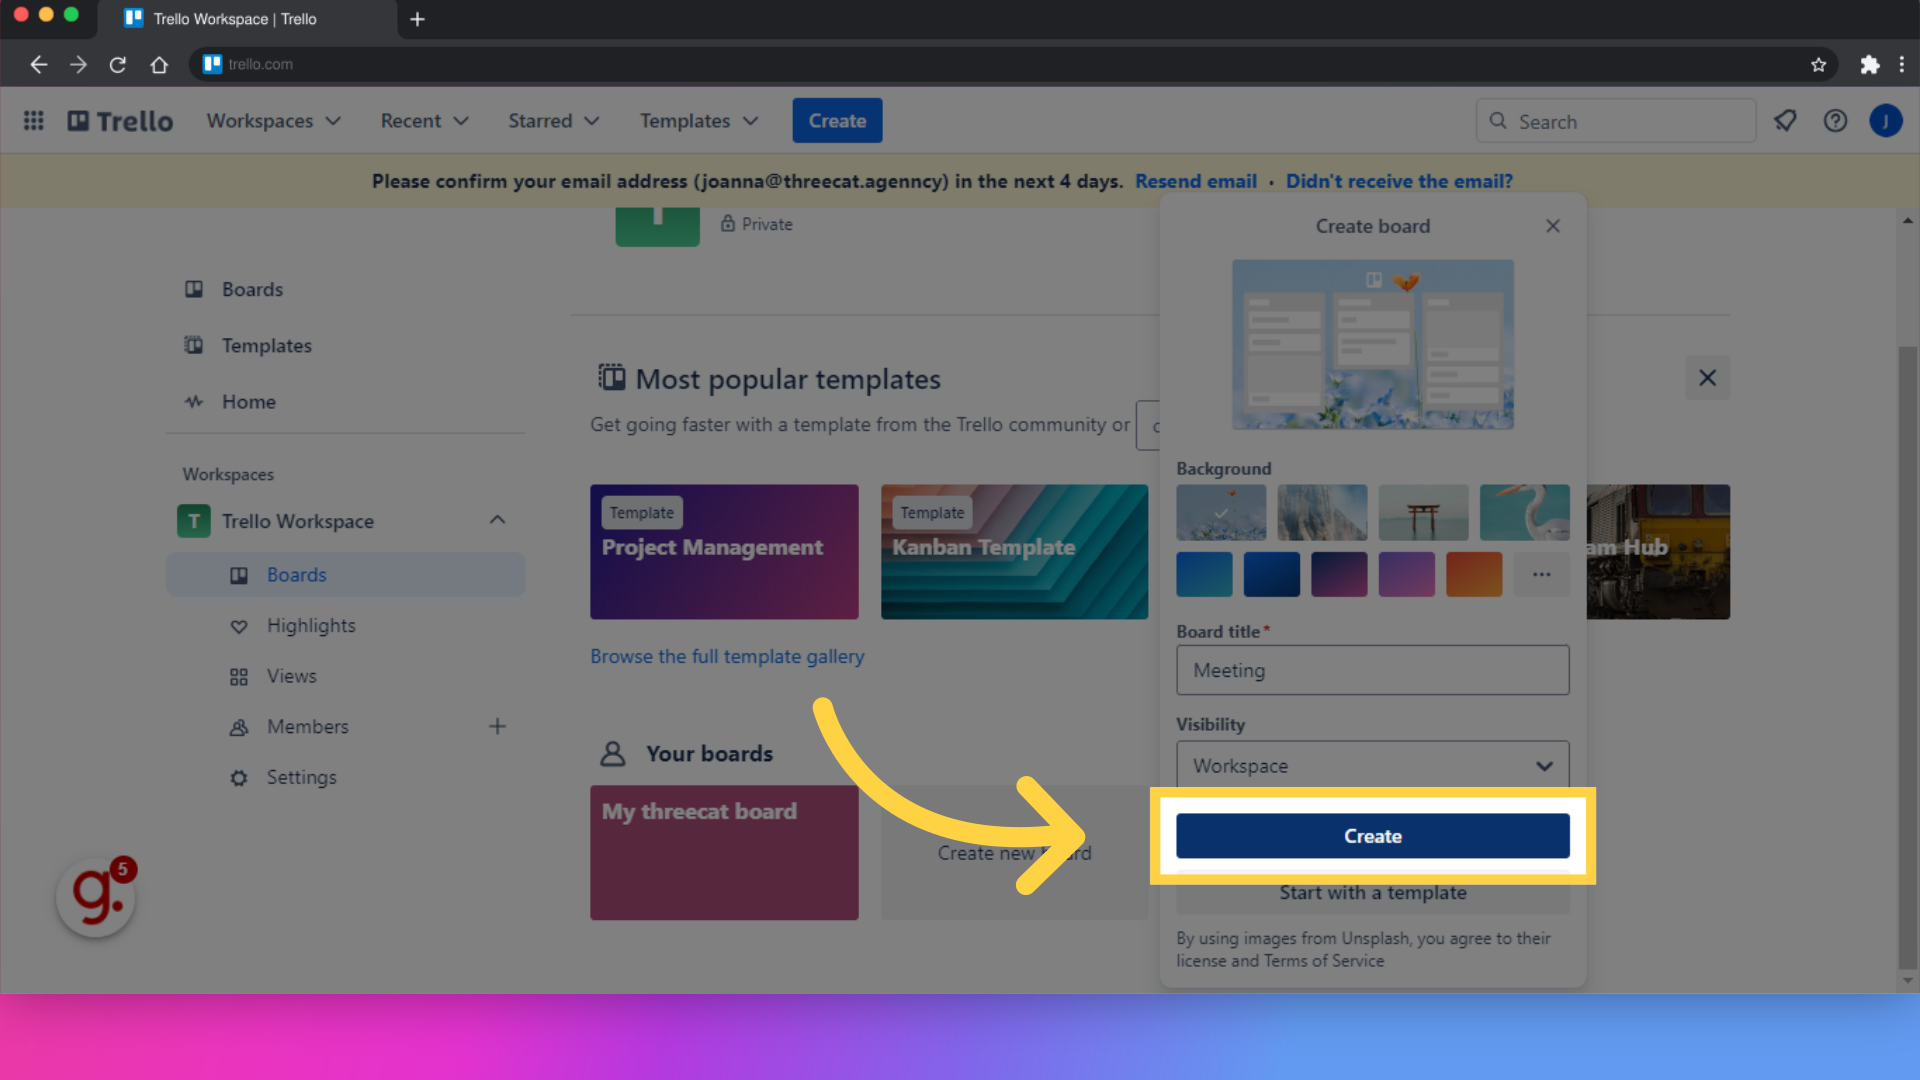Click the Highlights icon in sidebar
This screenshot has height=1080, width=1920.
(x=236, y=625)
